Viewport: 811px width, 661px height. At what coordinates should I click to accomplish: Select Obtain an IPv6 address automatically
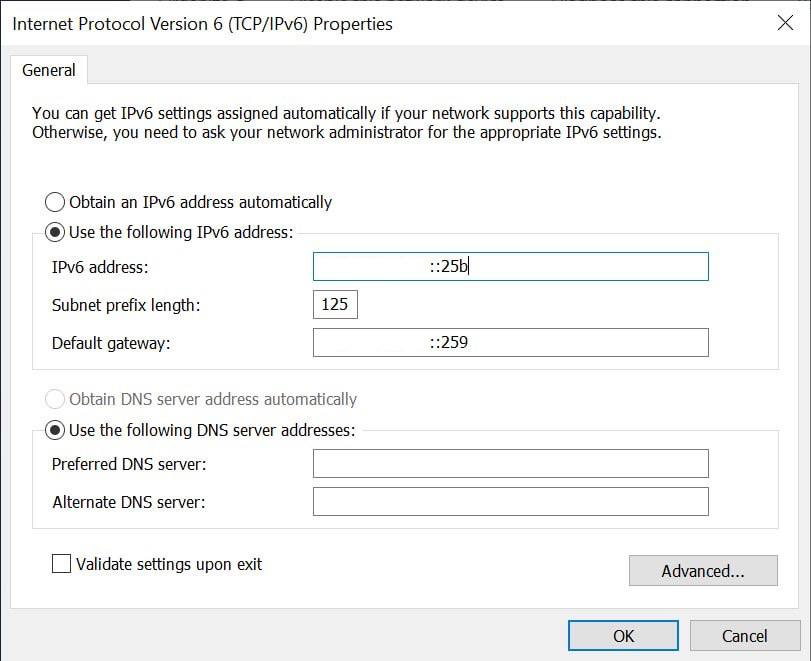click(55, 202)
